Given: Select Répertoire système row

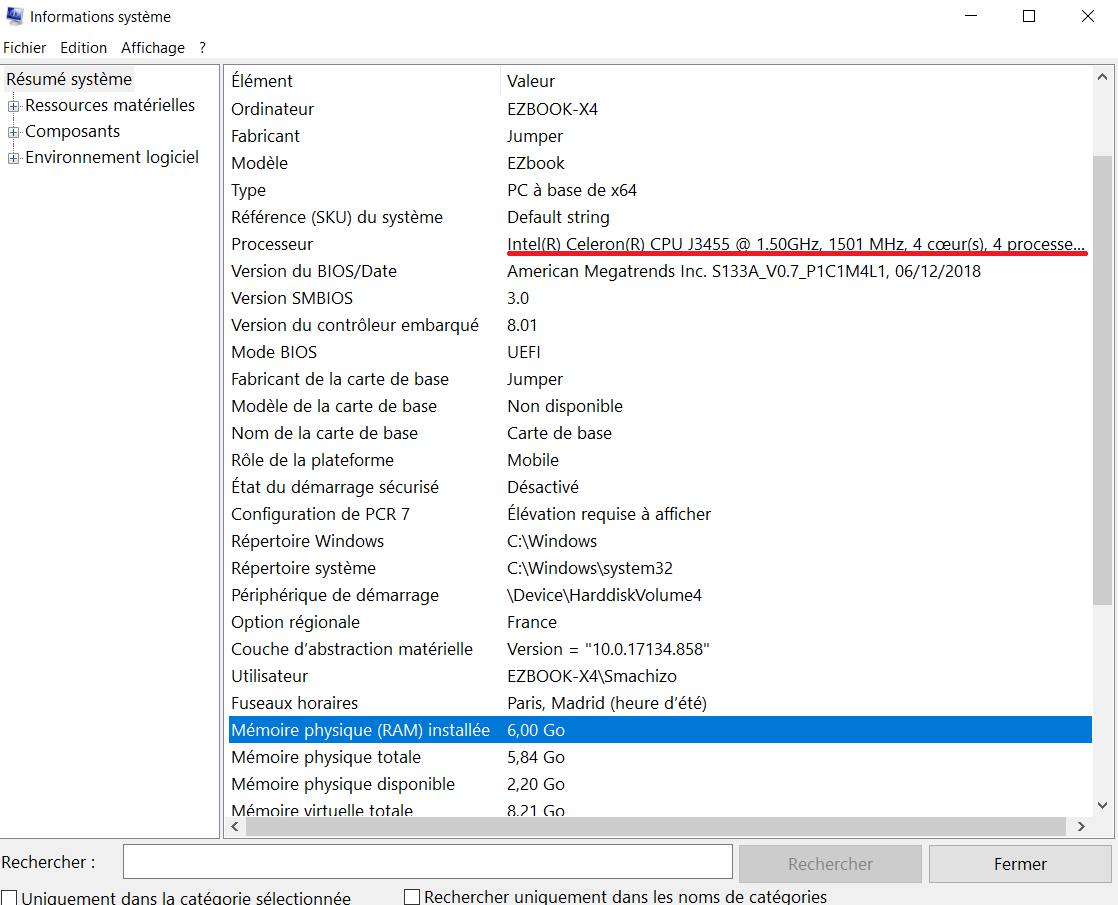Looking at the screenshot, I should point(660,569).
